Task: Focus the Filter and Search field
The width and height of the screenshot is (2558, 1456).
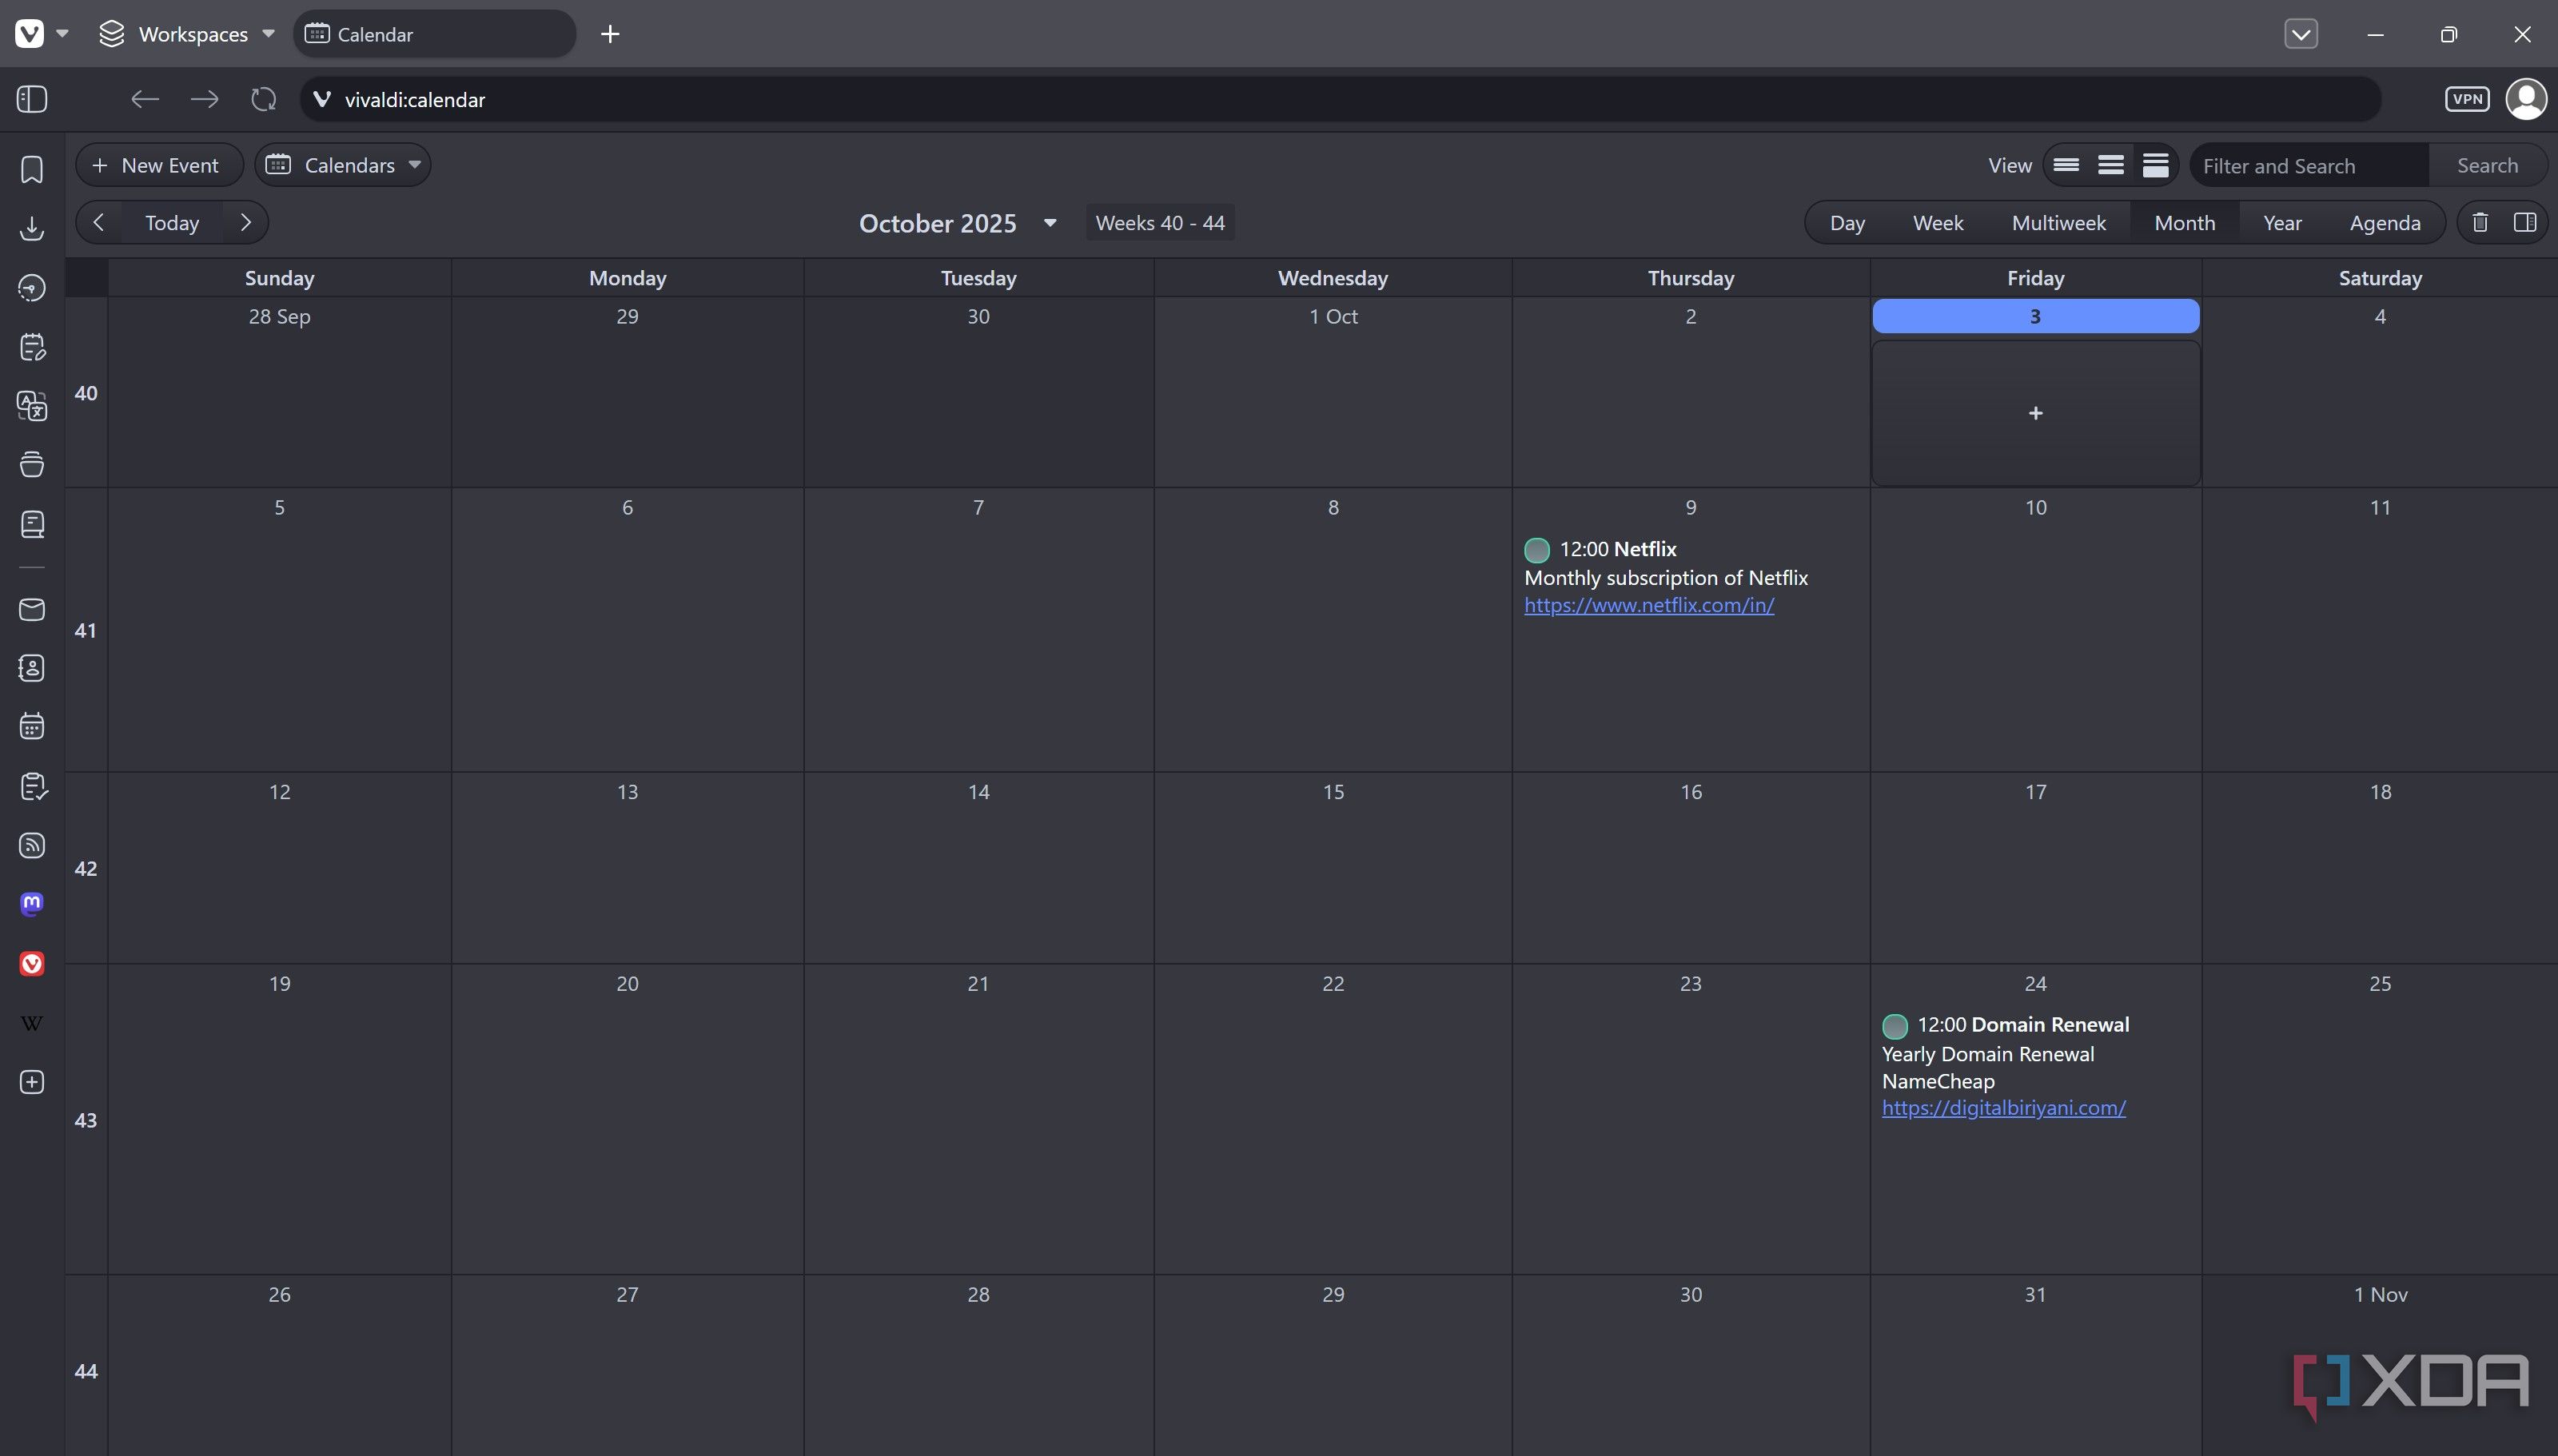Action: click(x=2309, y=165)
